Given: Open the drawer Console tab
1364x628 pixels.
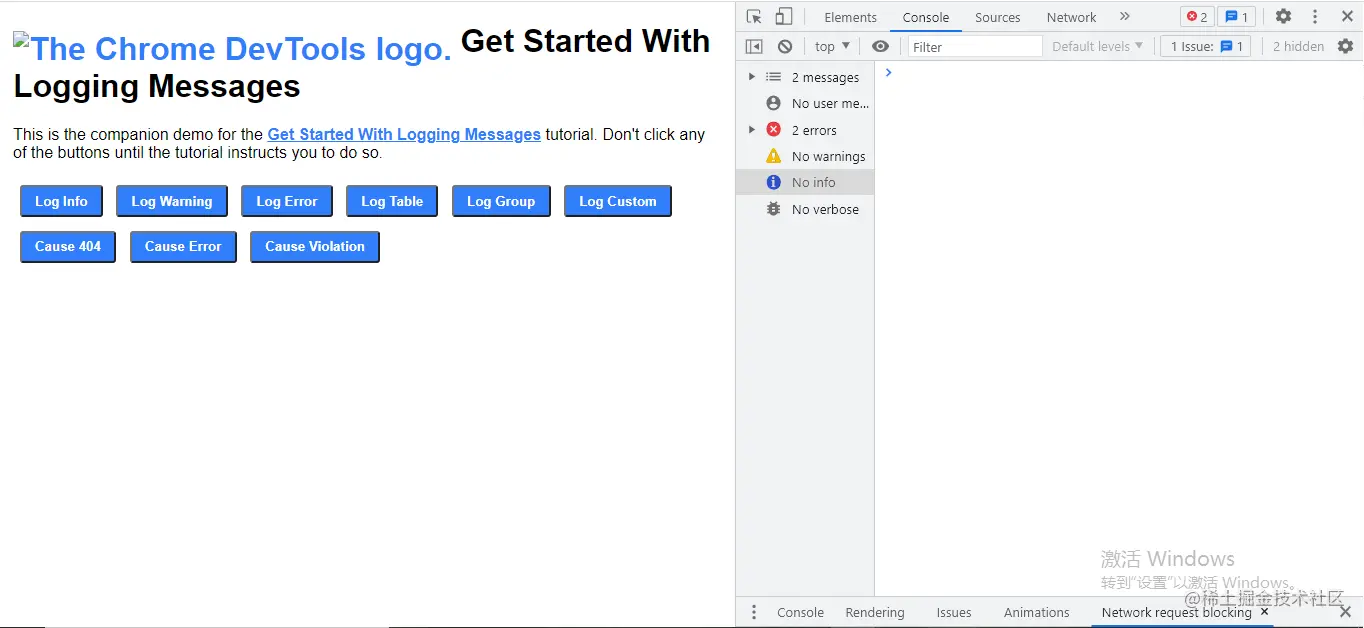Looking at the screenshot, I should pos(801,612).
